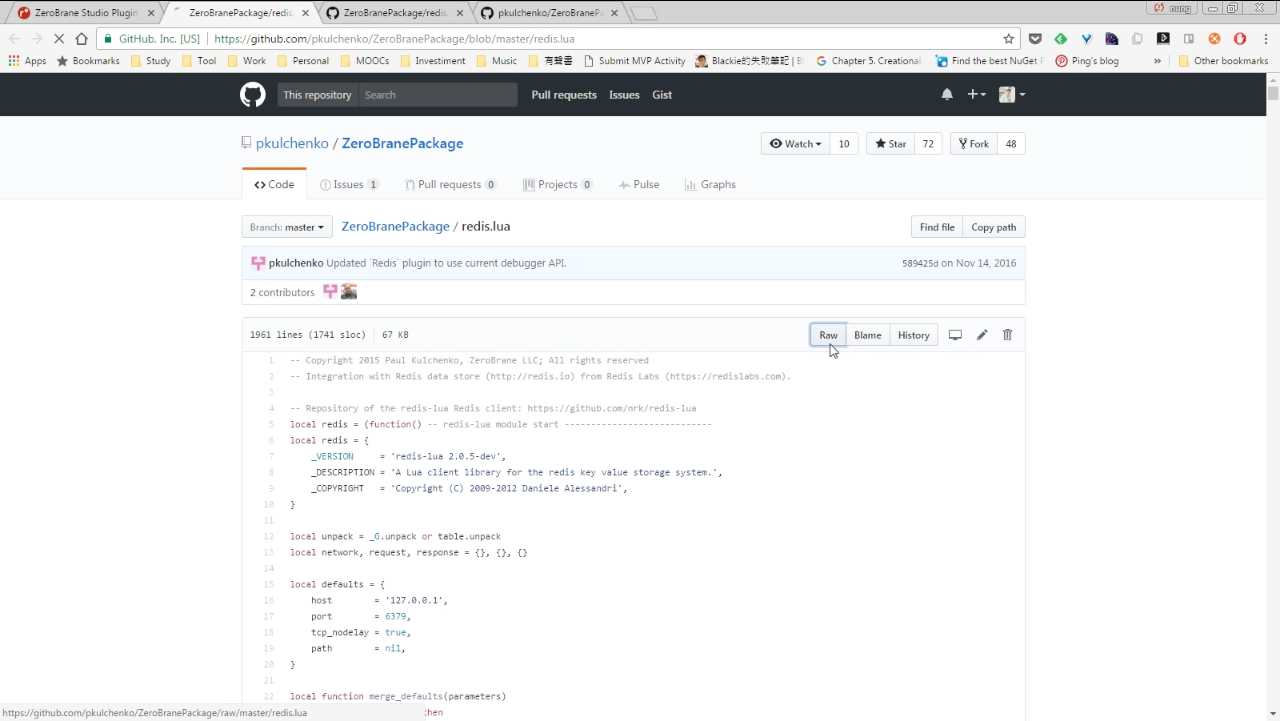The height and width of the screenshot is (721, 1280).
Task: Click the Copy path button
Action: point(993,227)
